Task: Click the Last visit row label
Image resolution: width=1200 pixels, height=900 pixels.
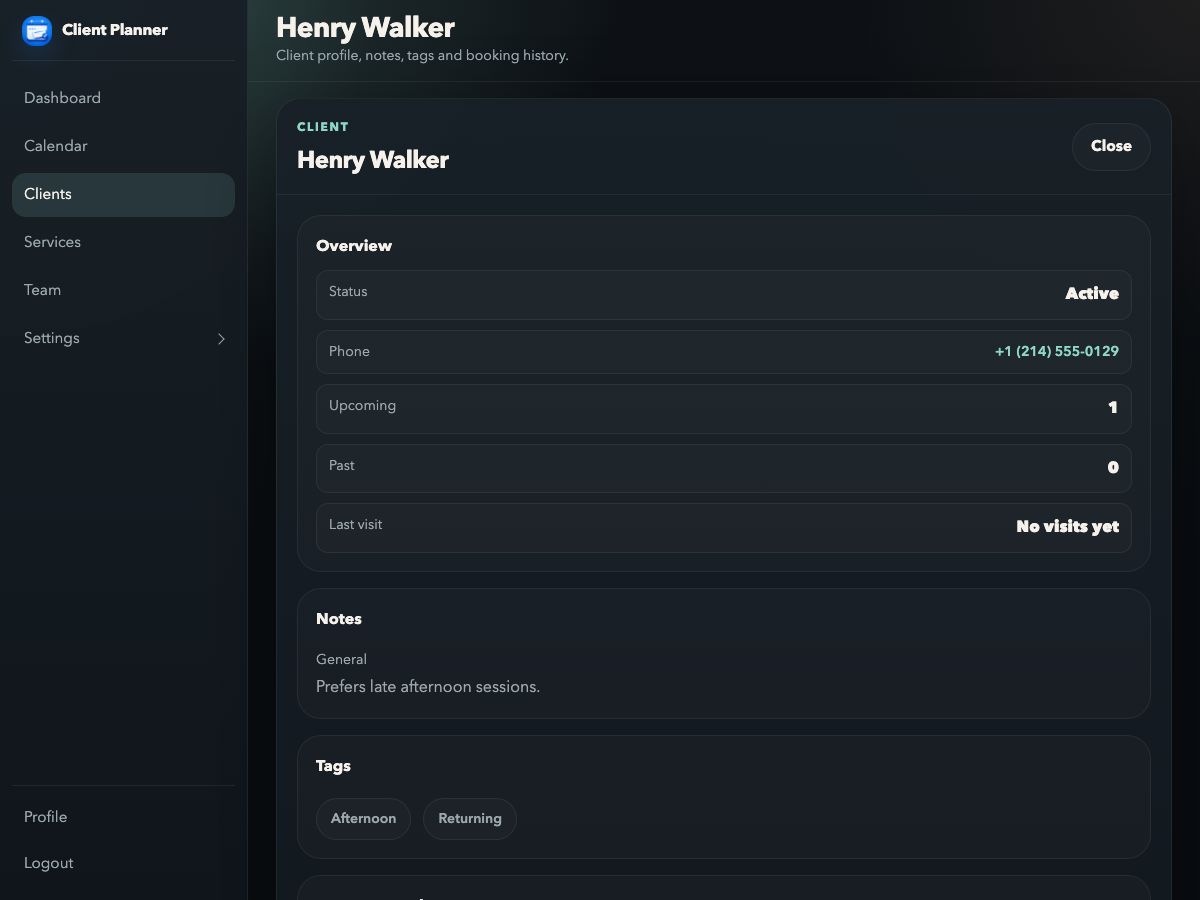Action: point(355,525)
